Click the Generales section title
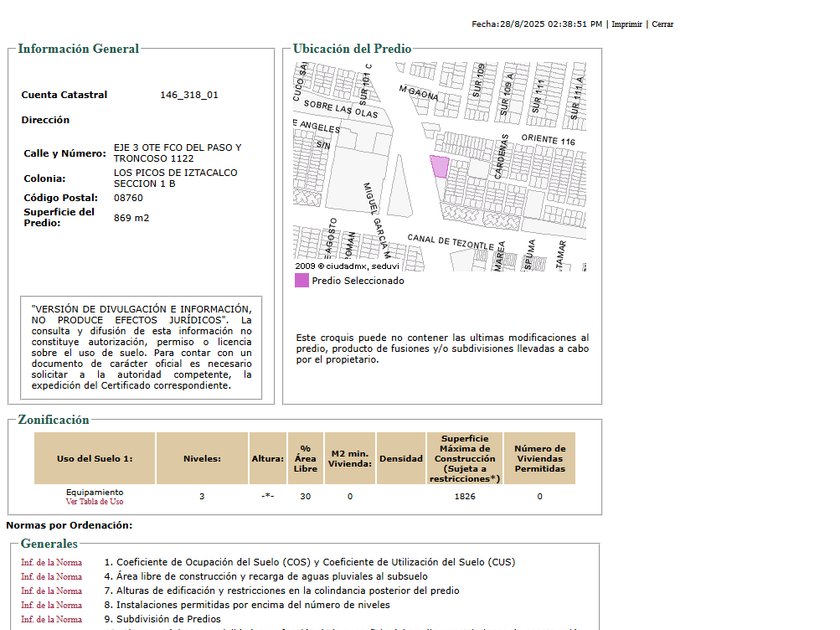The width and height of the screenshot is (840, 630). [49, 544]
